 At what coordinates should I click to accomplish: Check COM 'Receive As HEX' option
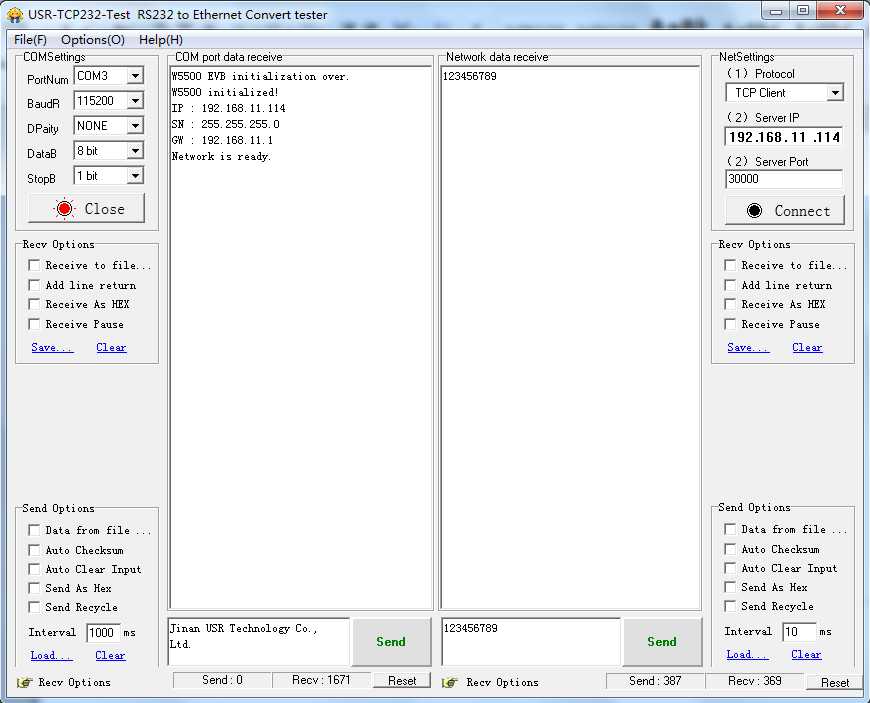(34, 304)
